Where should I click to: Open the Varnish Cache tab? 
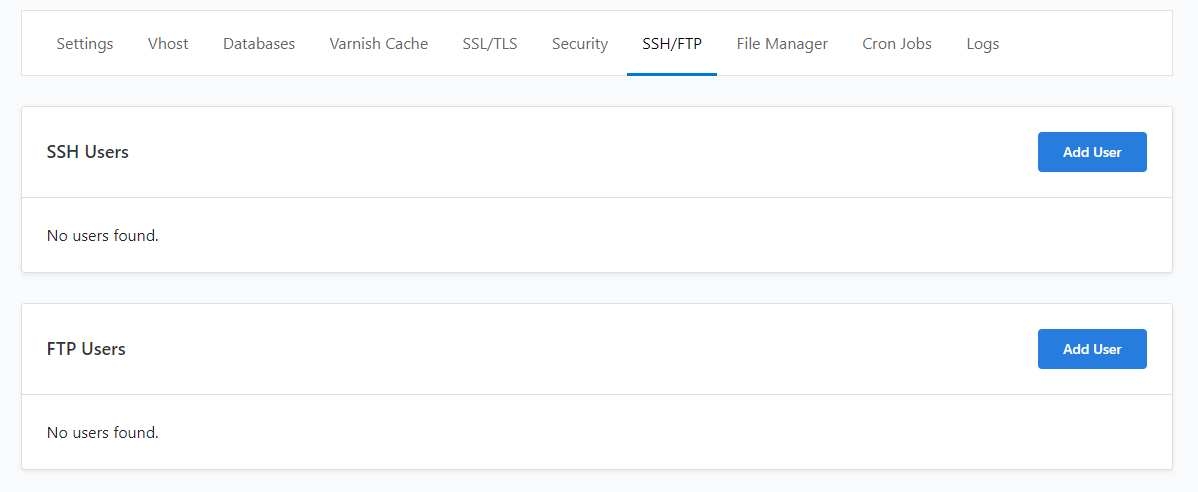(x=379, y=44)
